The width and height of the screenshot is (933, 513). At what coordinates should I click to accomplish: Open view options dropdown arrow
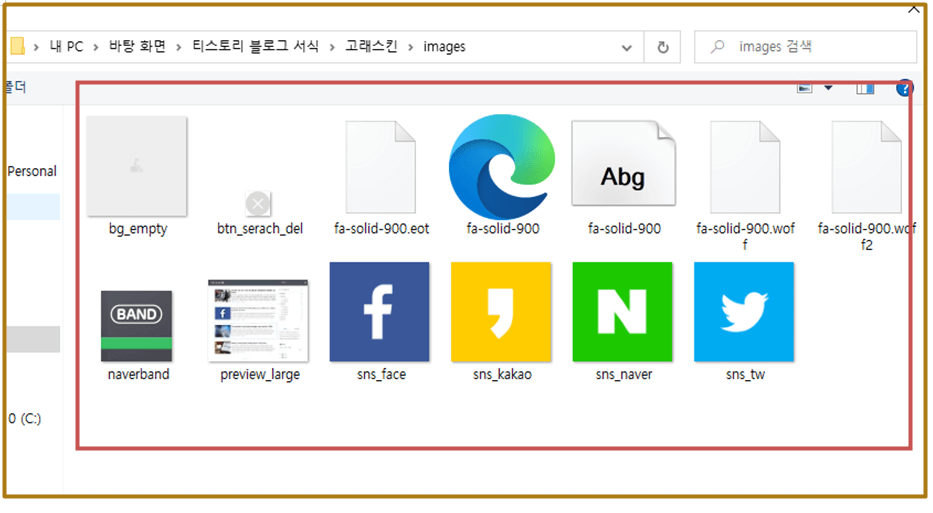point(828,88)
